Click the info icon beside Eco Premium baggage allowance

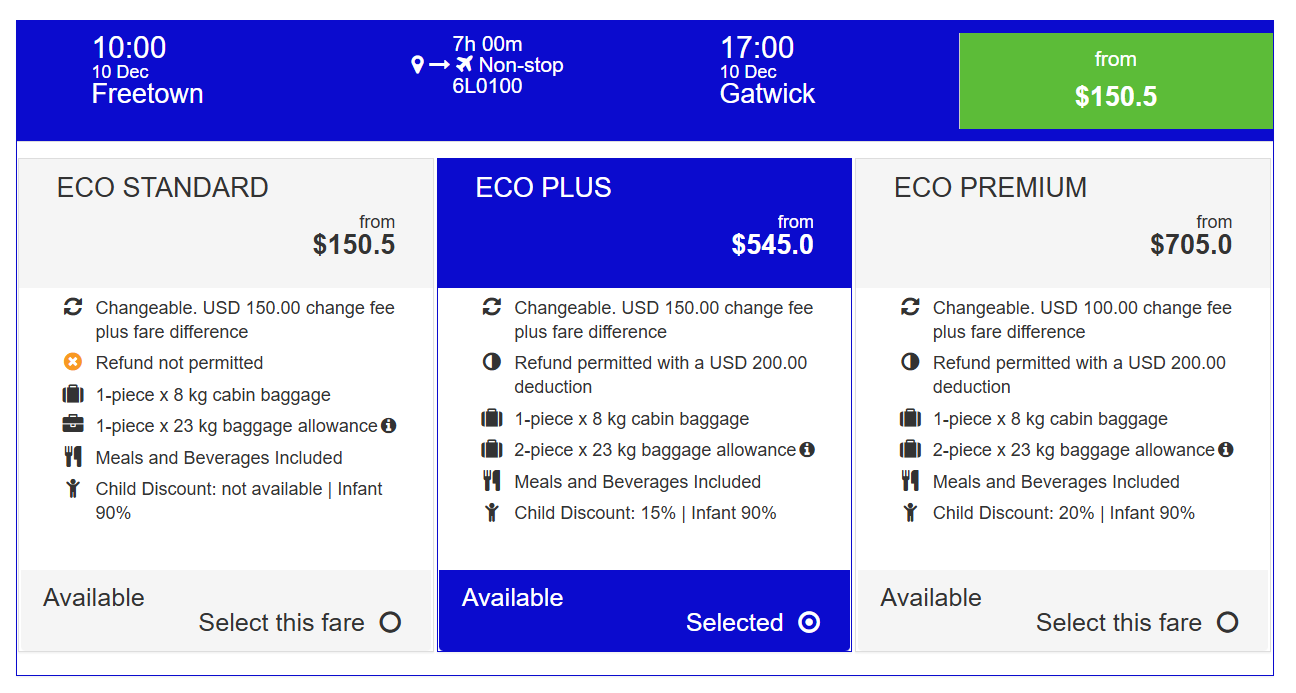[1226, 450]
